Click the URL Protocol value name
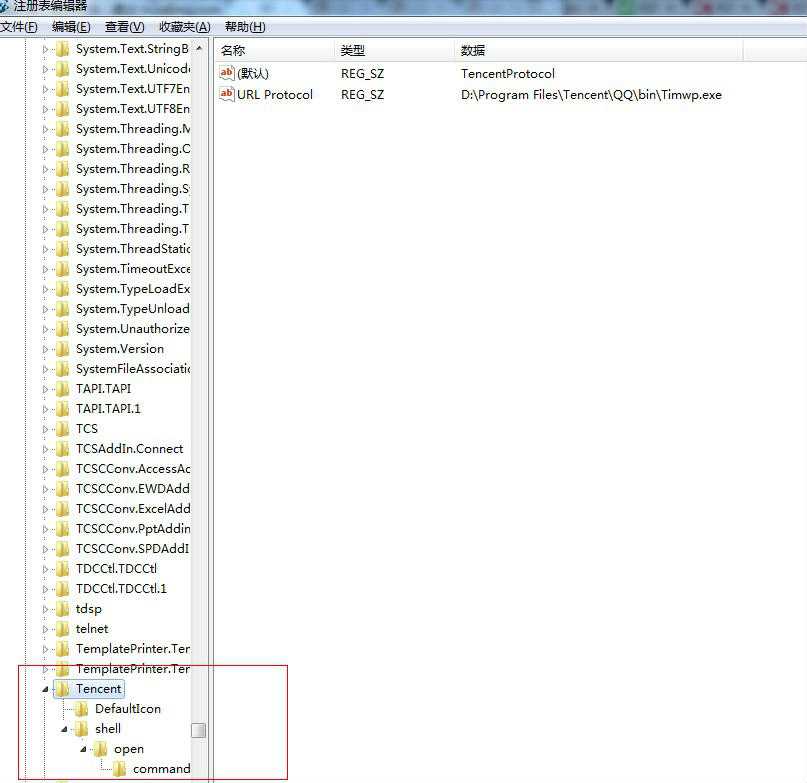The width and height of the screenshot is (807, 783). [275, 95]
